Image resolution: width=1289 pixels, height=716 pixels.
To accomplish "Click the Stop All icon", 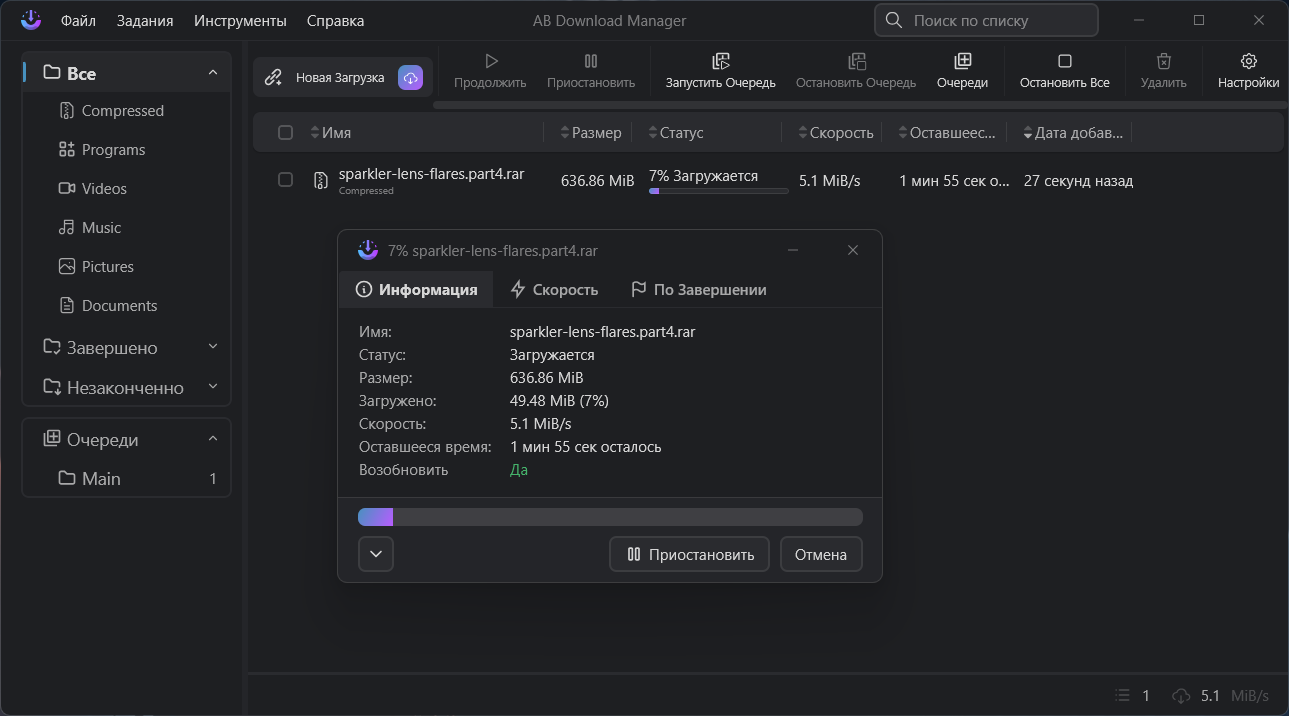I will (x=1064, y=62).
